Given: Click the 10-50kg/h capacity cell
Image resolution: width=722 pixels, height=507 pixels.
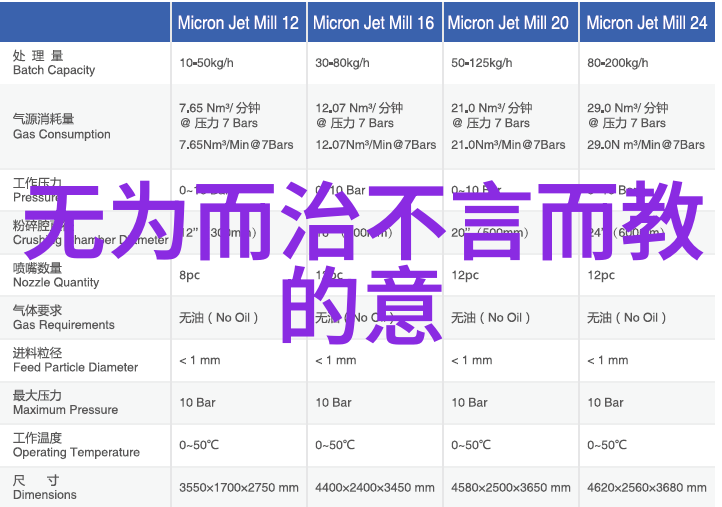Looking at the screenshot, I should (206, 63).
